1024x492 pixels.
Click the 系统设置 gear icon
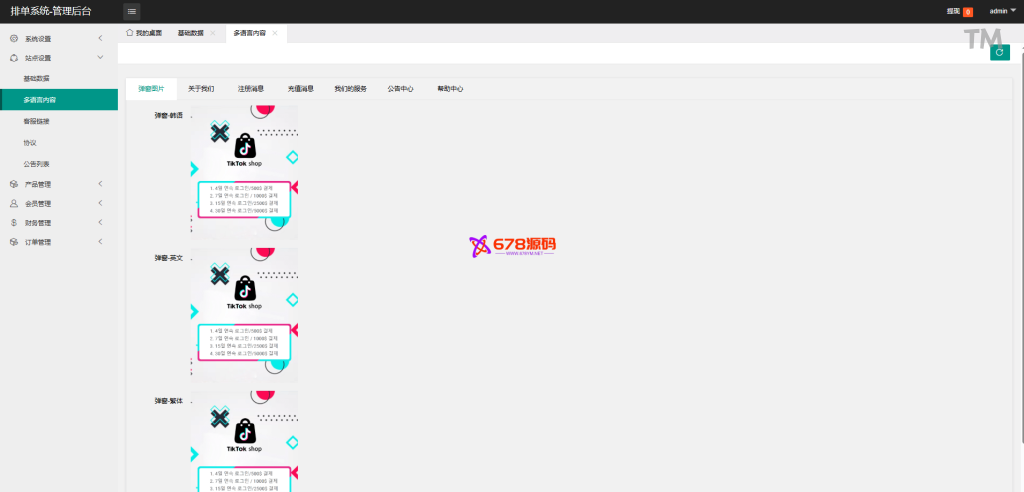[14, 39]
